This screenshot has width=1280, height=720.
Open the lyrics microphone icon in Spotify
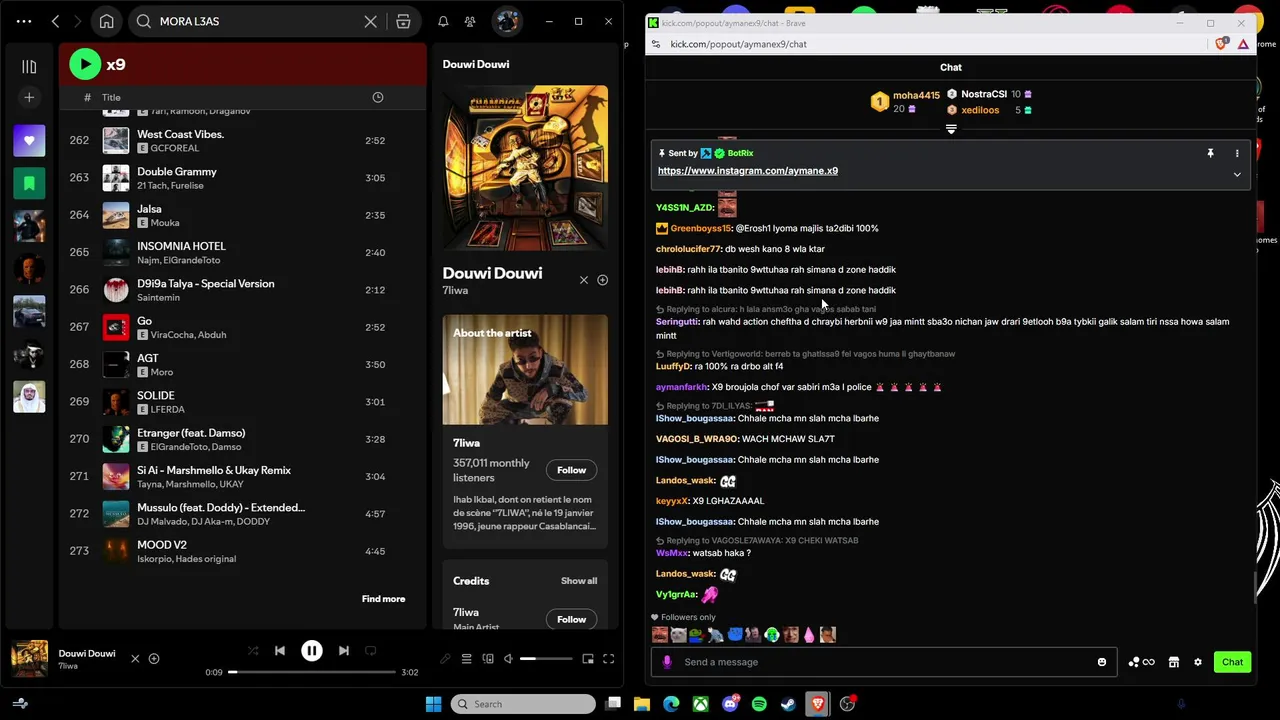[x=445, y=659]
